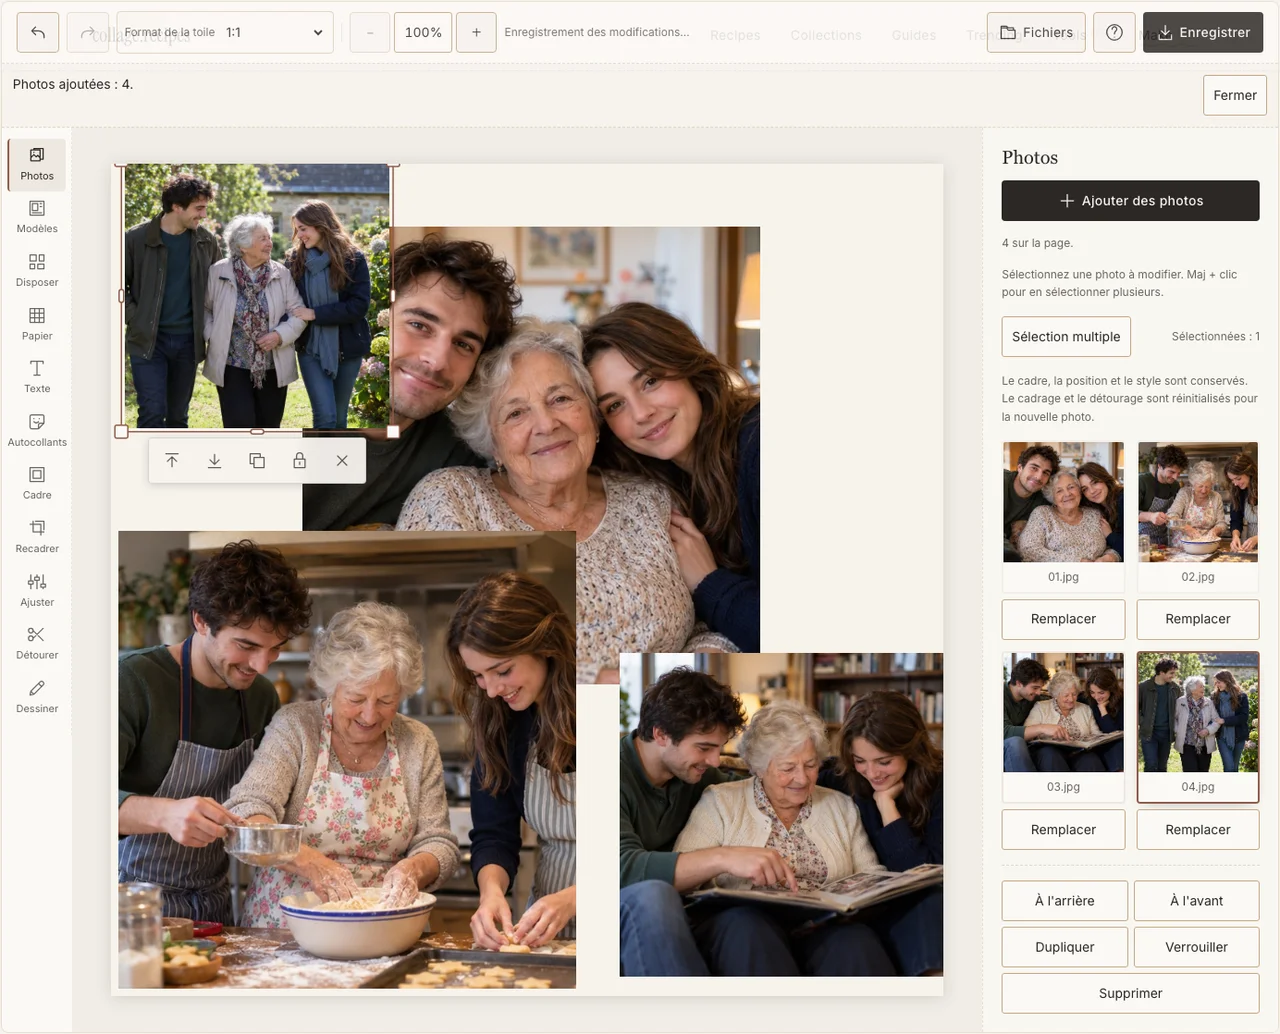Open the Modèles tool
This screenshot has height=1034, width=1280.
37,217
